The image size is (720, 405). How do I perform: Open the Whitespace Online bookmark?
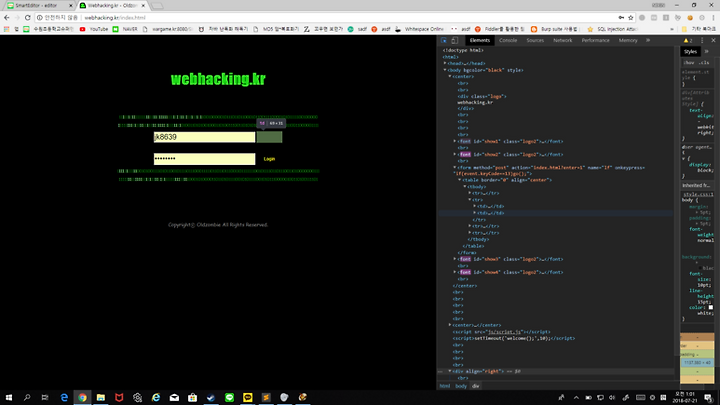click(x=419, y=29)
